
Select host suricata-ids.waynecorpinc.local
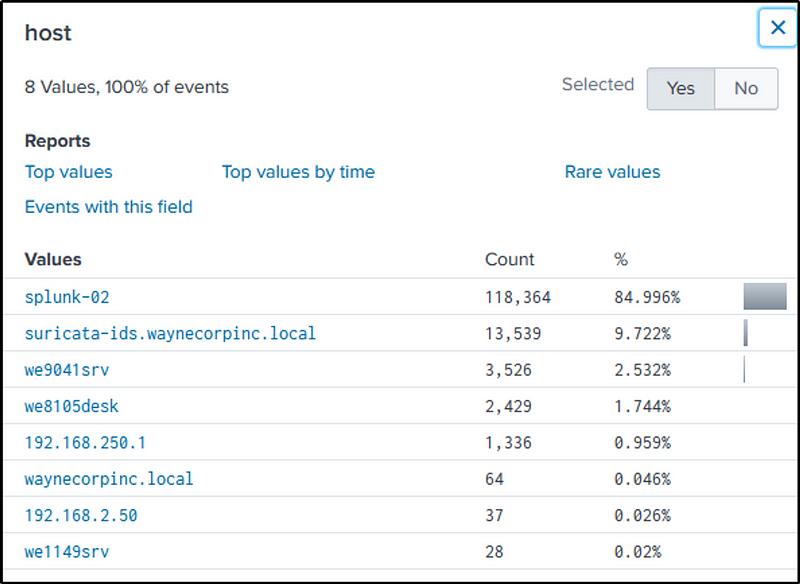pos(170,333)
